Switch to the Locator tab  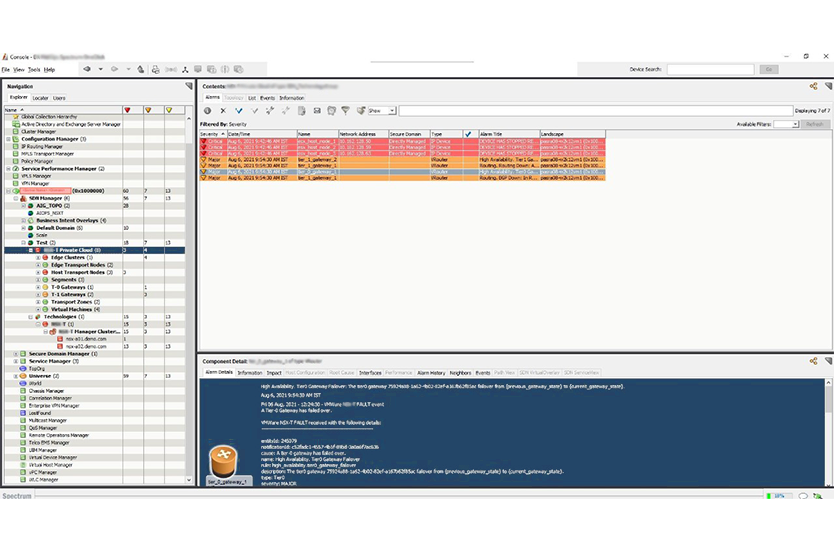pyautogui.click(x=40, y=98)
